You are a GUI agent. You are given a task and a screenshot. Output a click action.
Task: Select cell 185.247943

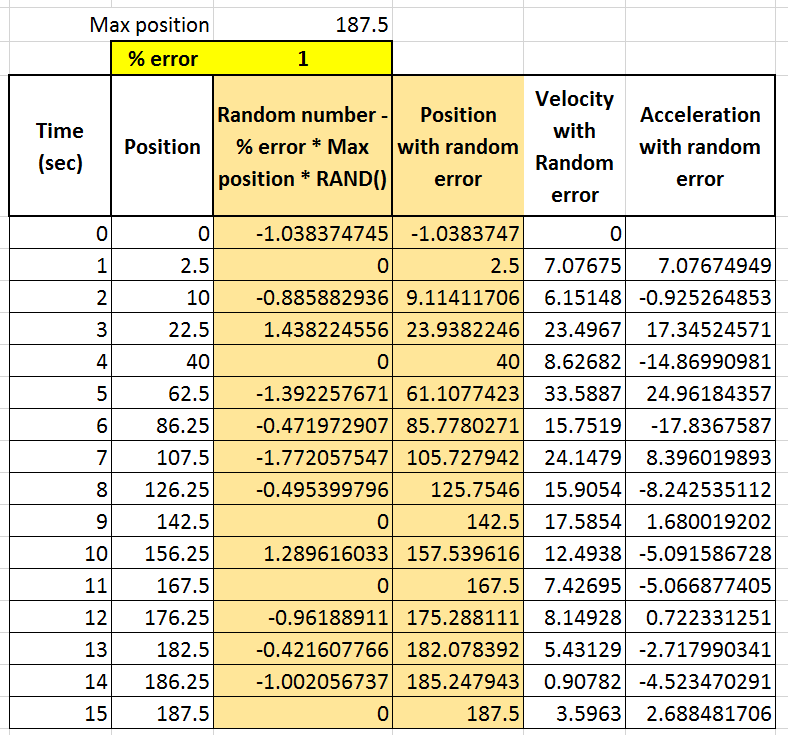click(458, 681)
